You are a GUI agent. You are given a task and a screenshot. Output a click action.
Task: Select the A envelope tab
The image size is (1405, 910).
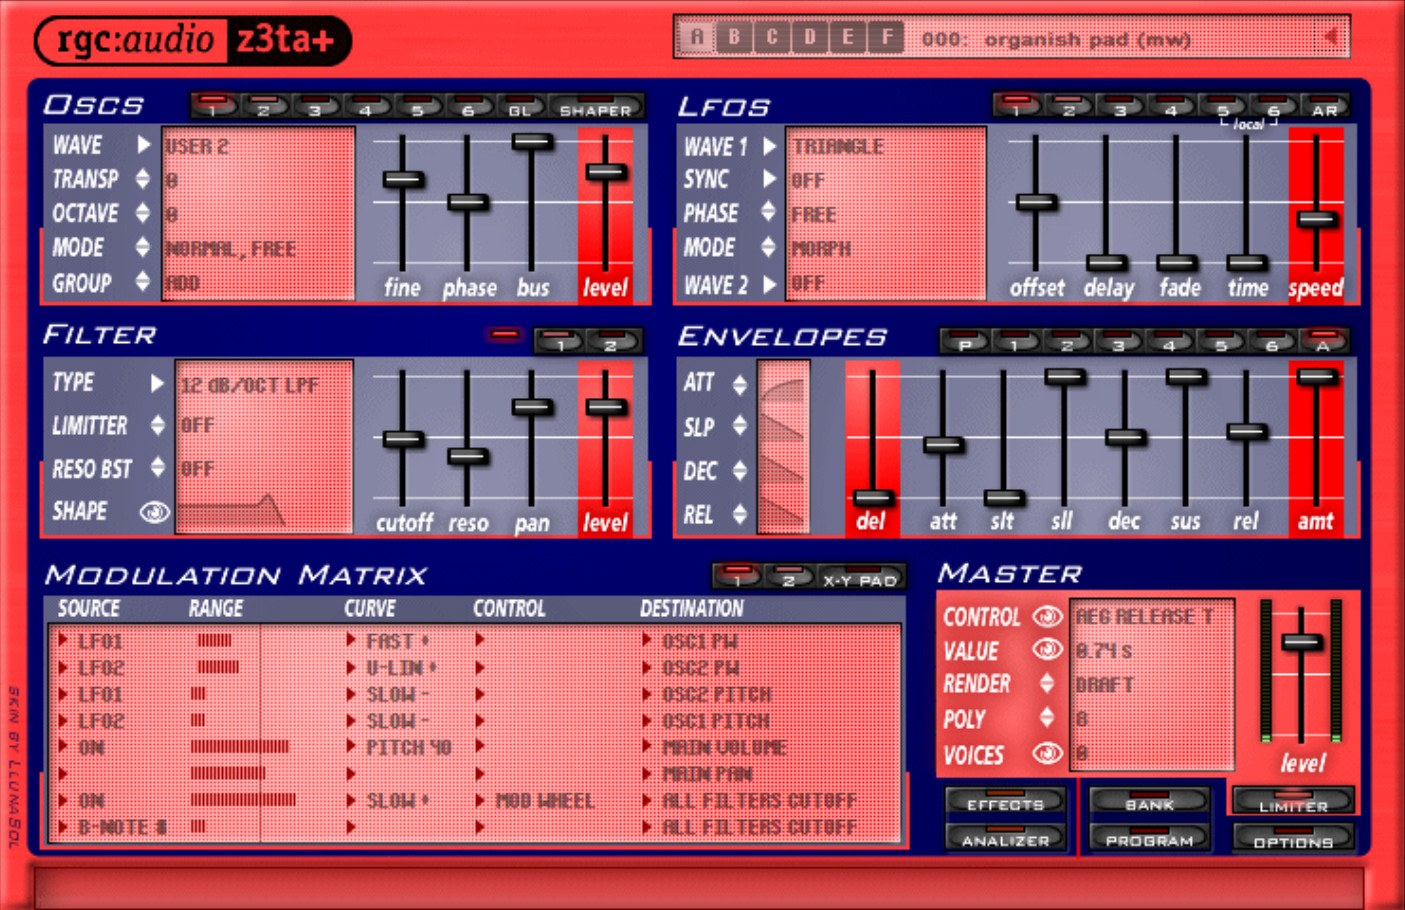tap(1323, 341)
